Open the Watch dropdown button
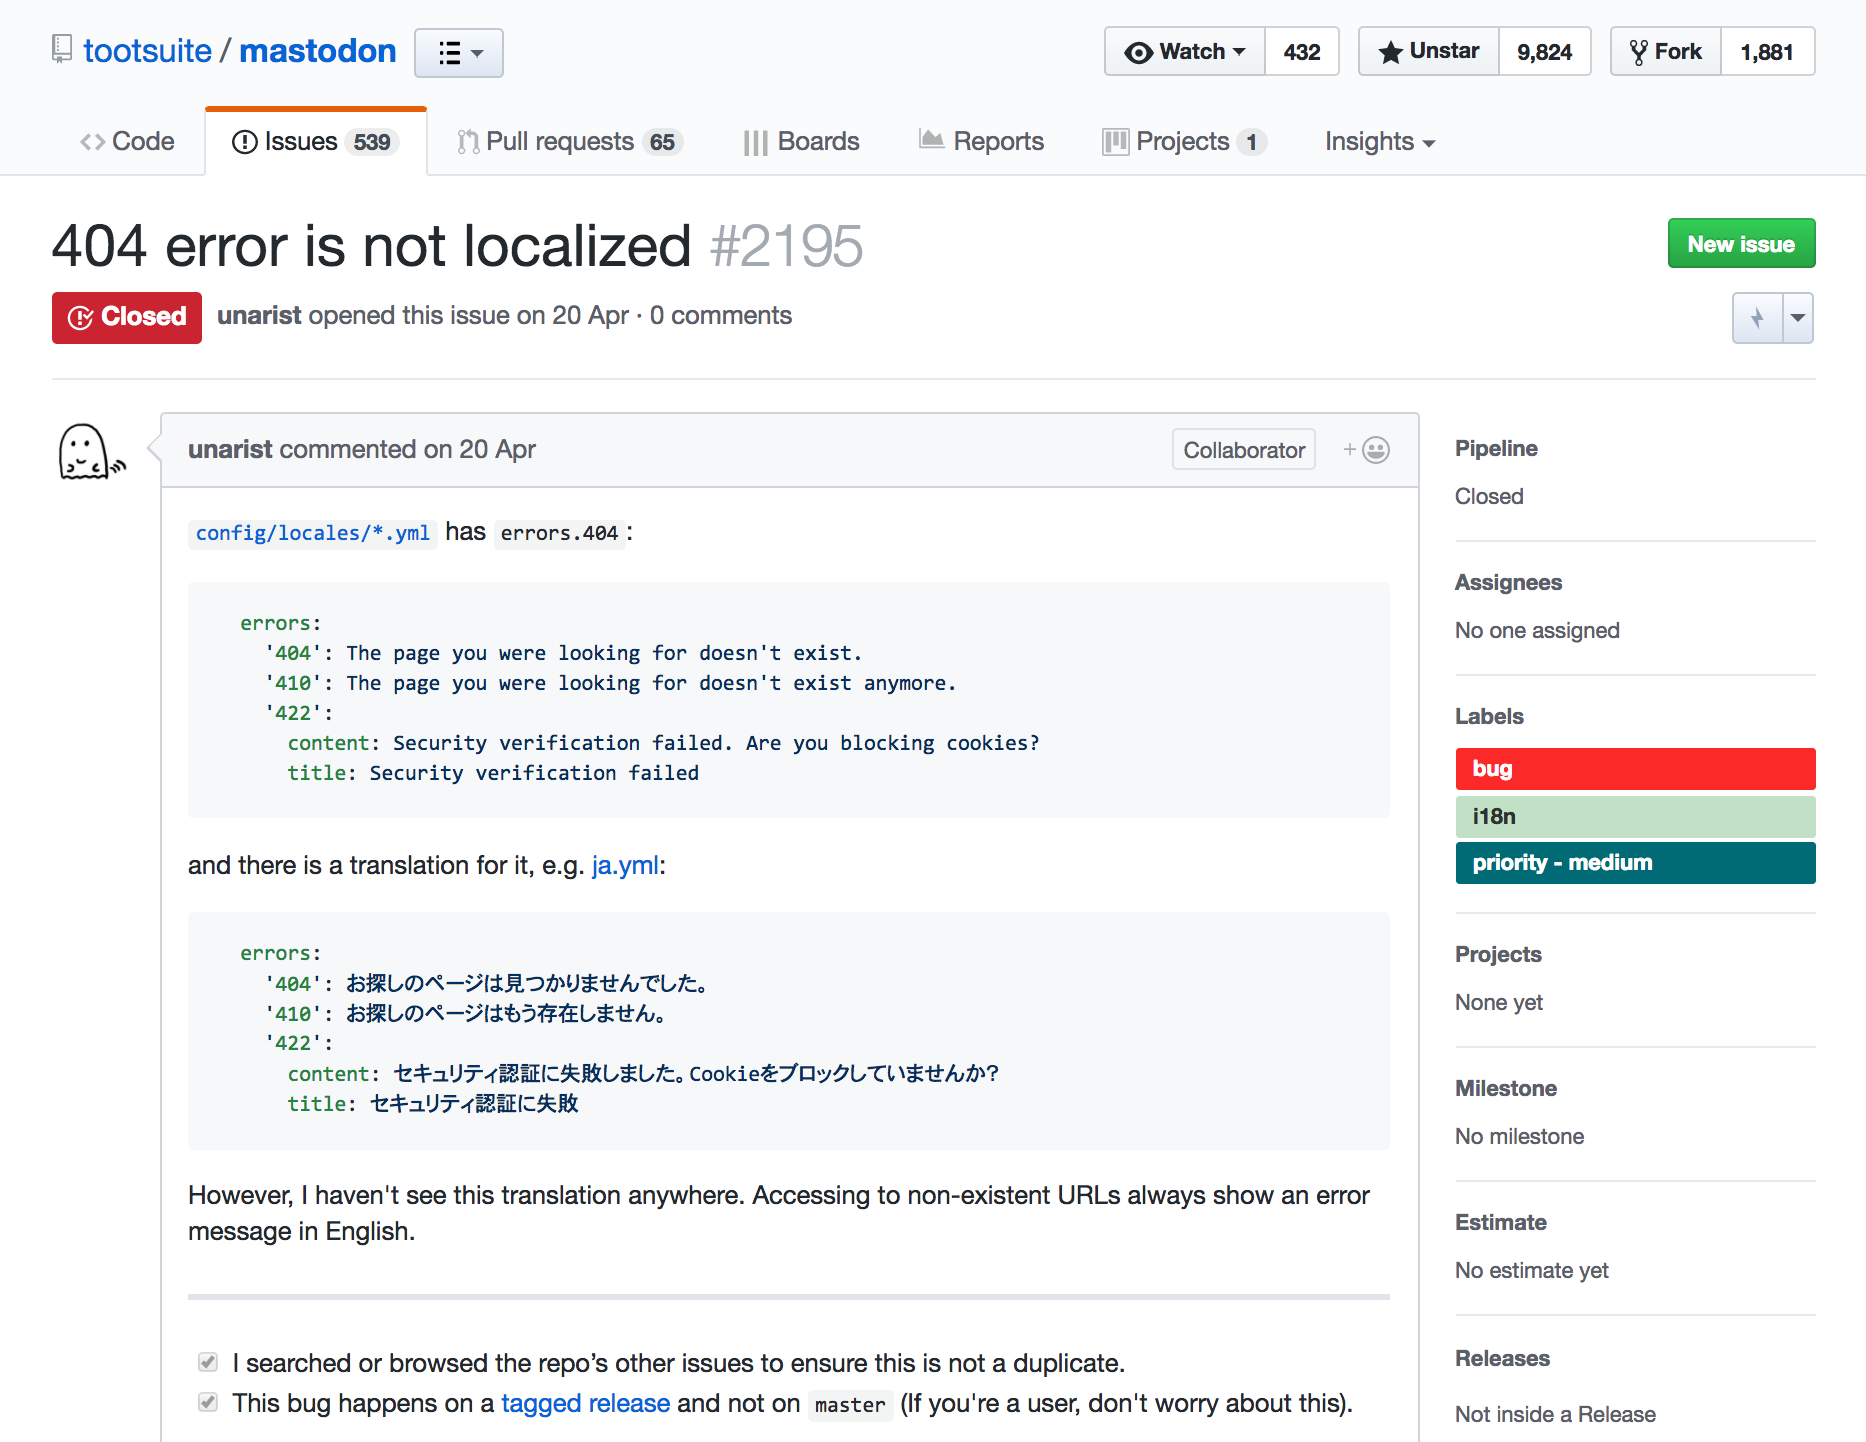 coord(1185,51)
